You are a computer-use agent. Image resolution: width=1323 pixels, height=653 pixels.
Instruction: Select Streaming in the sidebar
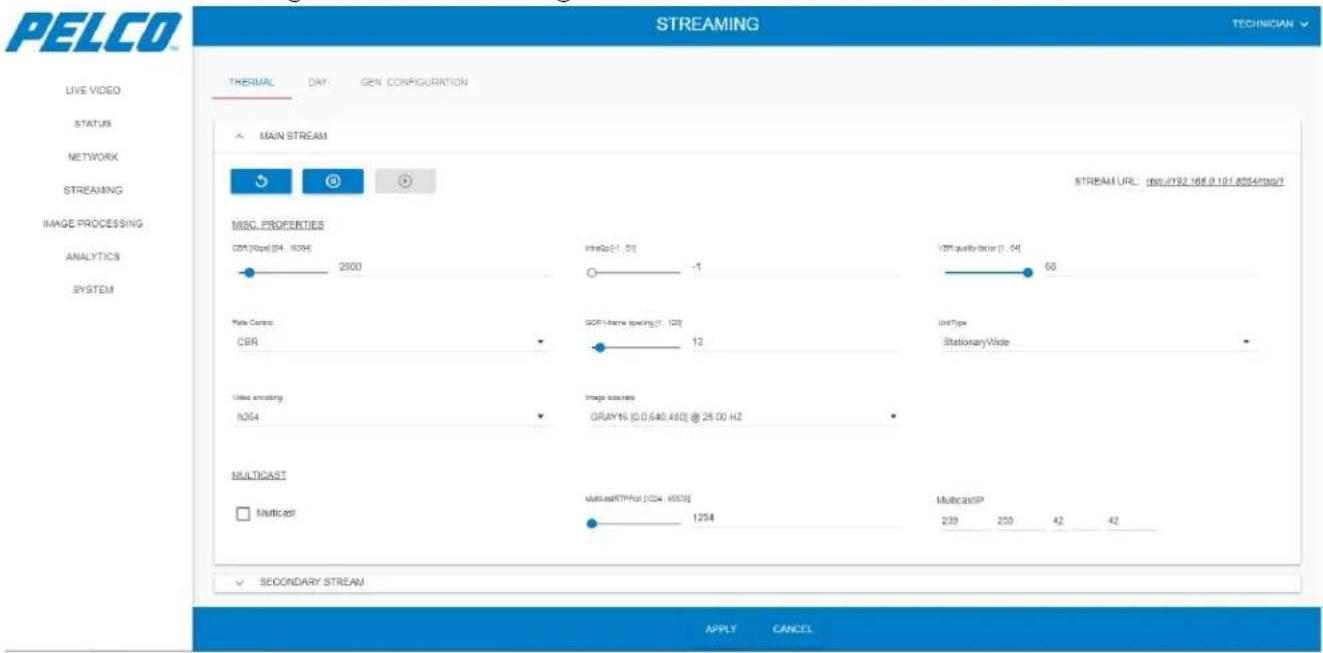pyautogui.click(x=93, y=190)
